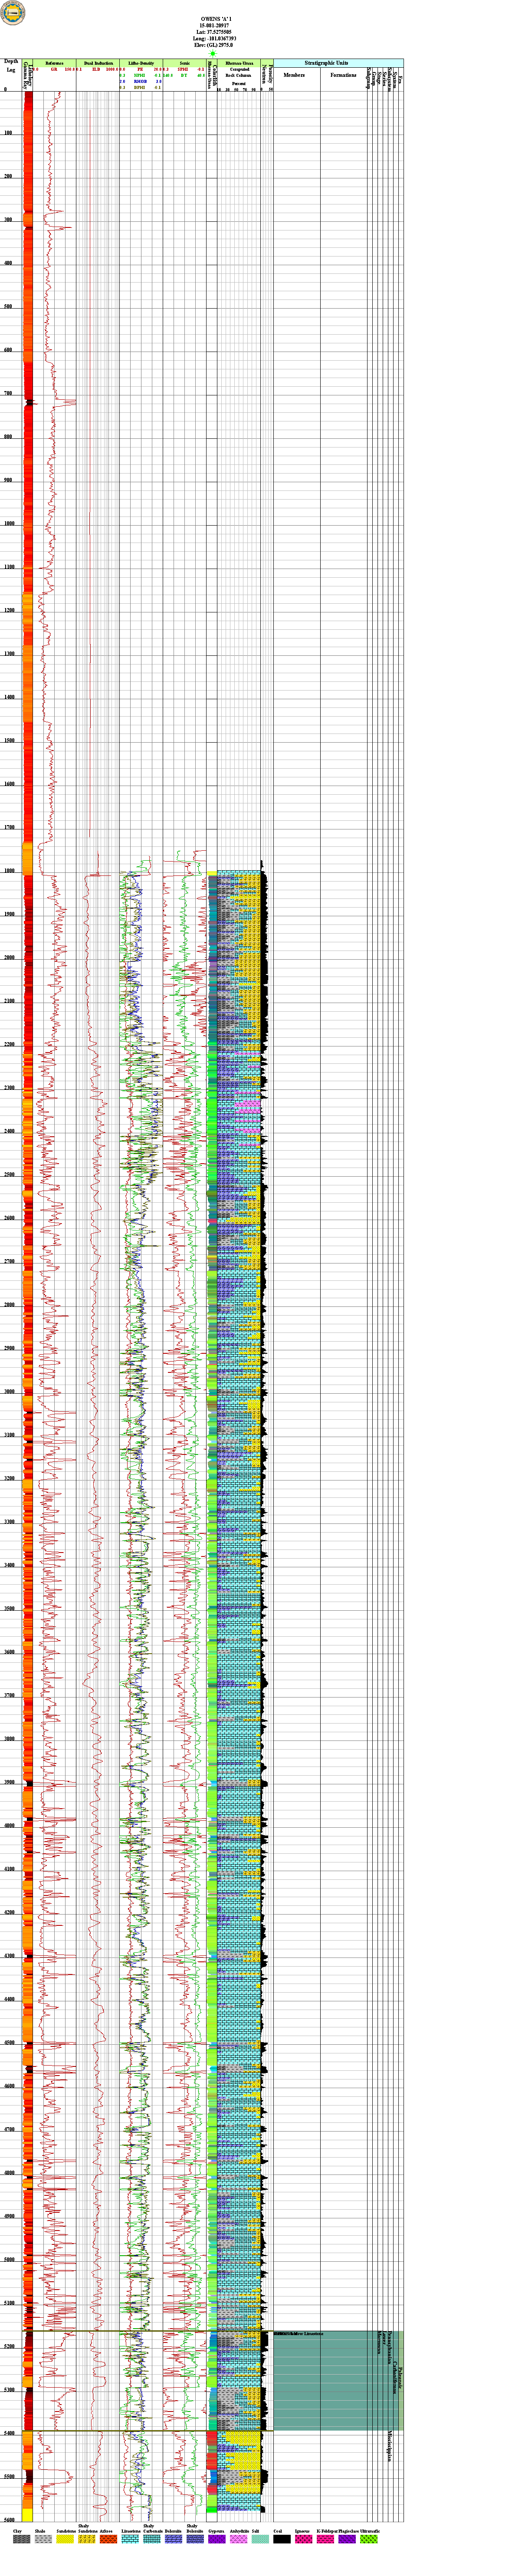512x2576 pixels.
Task: Click the Formations column heading
Action: (x=343, y=75)
